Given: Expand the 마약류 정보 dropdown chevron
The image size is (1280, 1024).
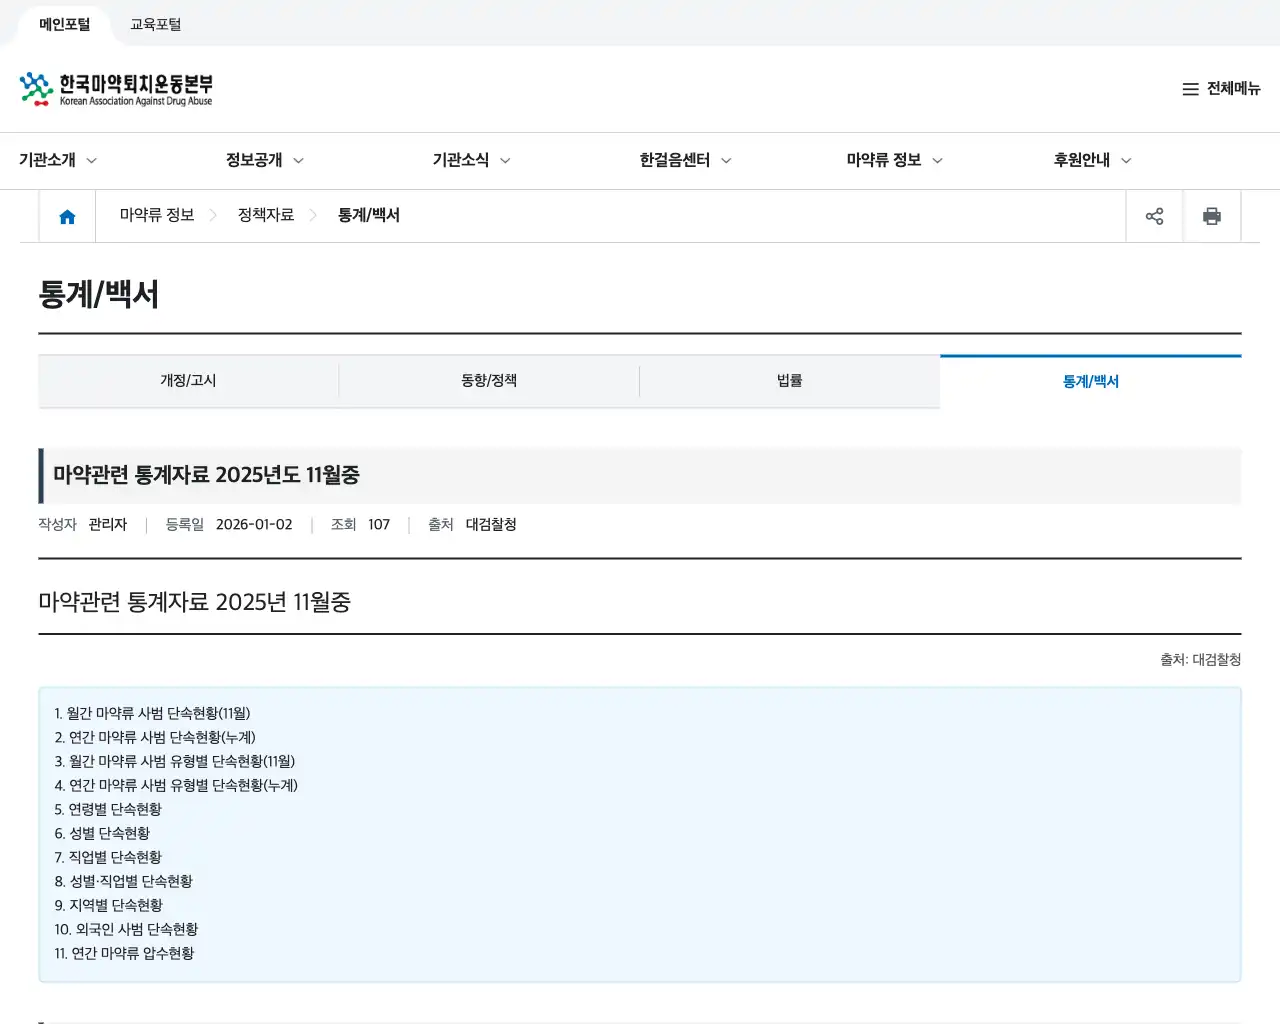Looking at the screenshot, I should pos(937,160).
